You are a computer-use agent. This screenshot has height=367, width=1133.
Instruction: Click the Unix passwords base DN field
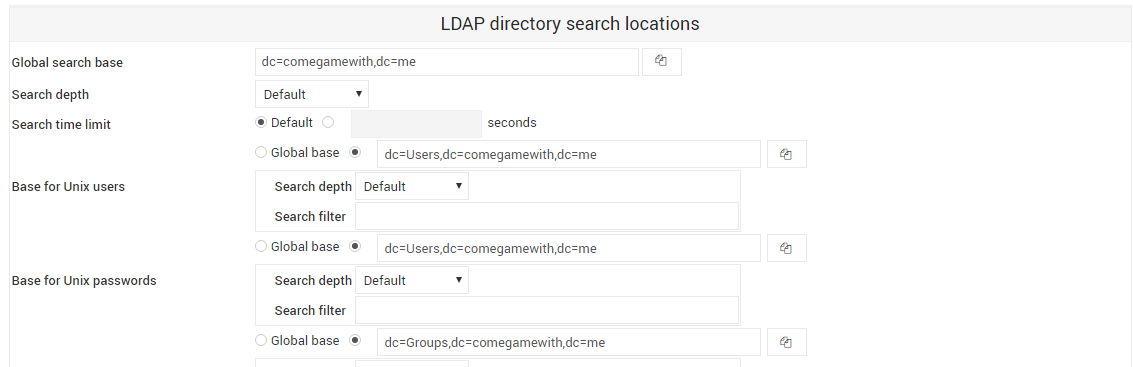[569, 248]
